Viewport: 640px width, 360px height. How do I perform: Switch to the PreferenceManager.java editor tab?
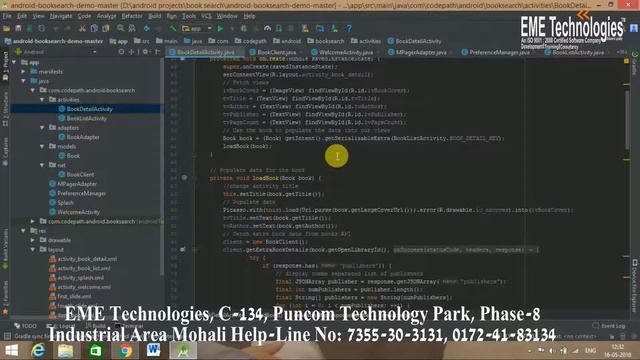click(499, 52)
